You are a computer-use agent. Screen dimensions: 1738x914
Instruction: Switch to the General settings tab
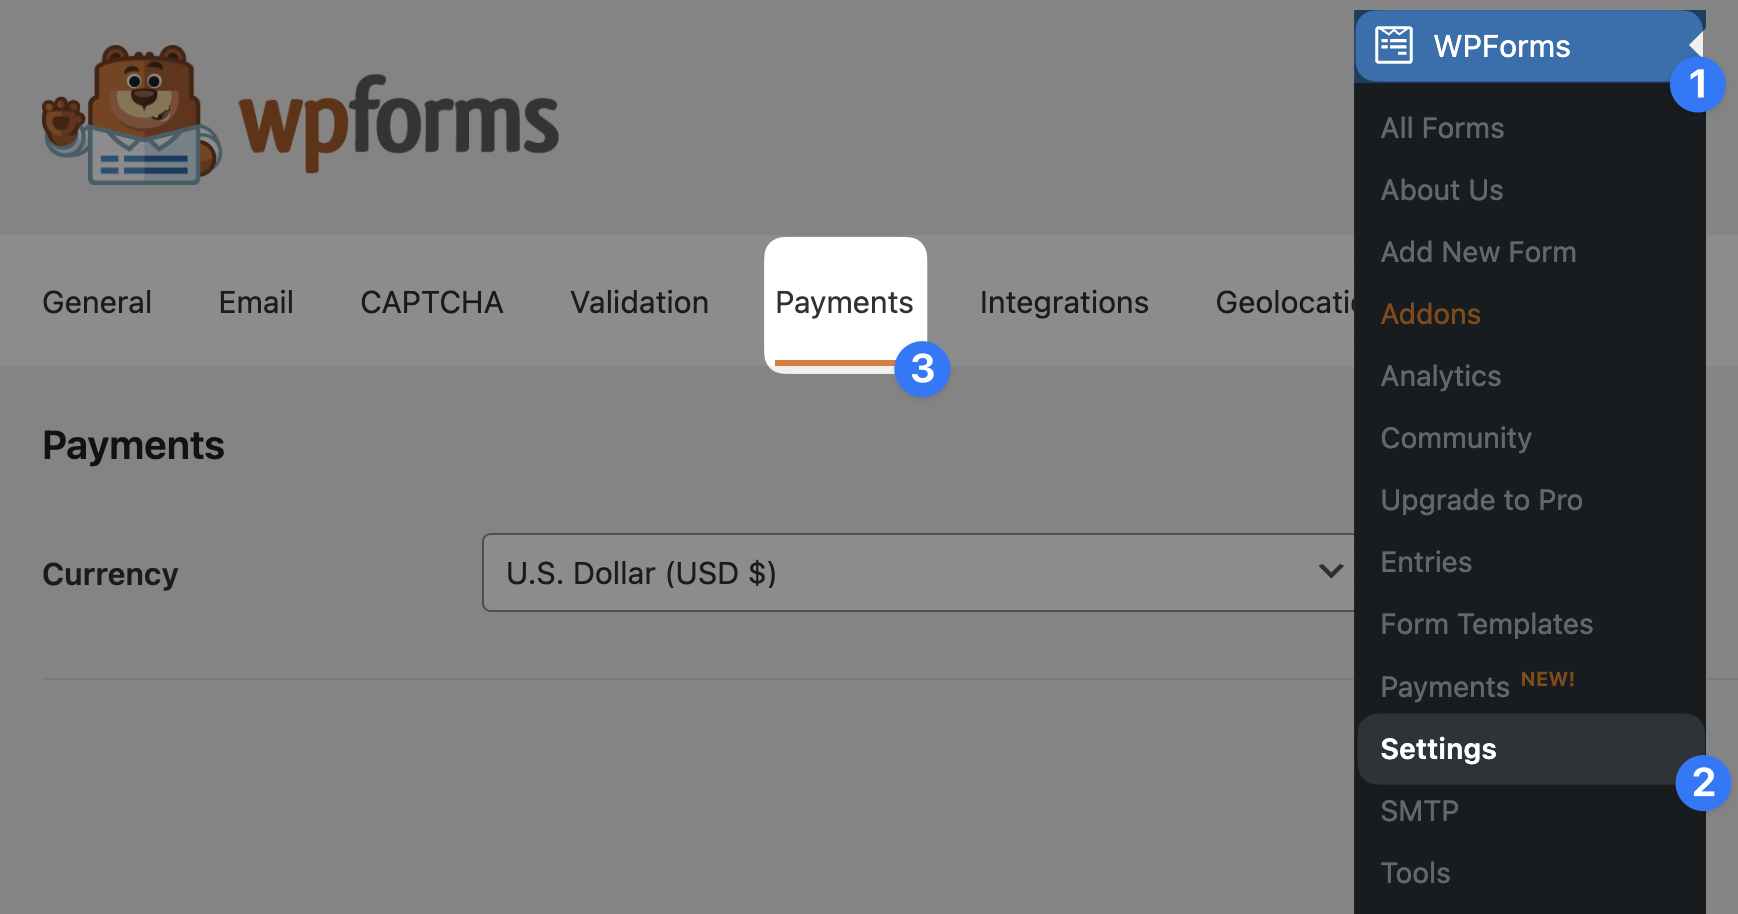97,302
